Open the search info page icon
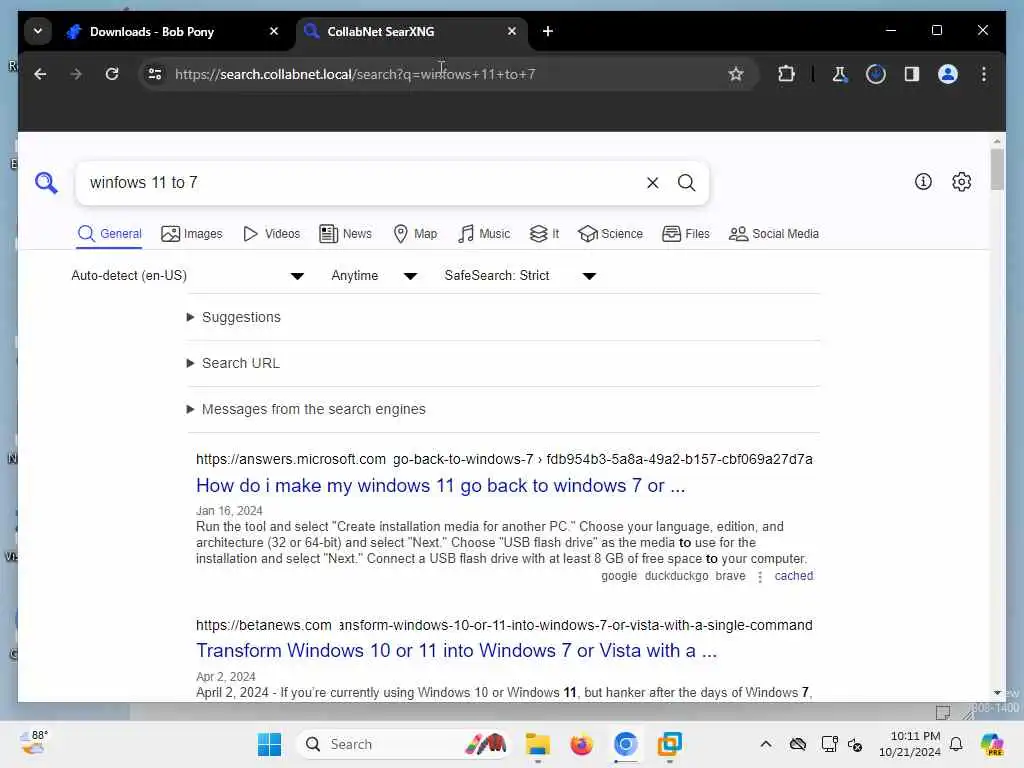This screenshot has height=768, width=1024. point(923,182)
